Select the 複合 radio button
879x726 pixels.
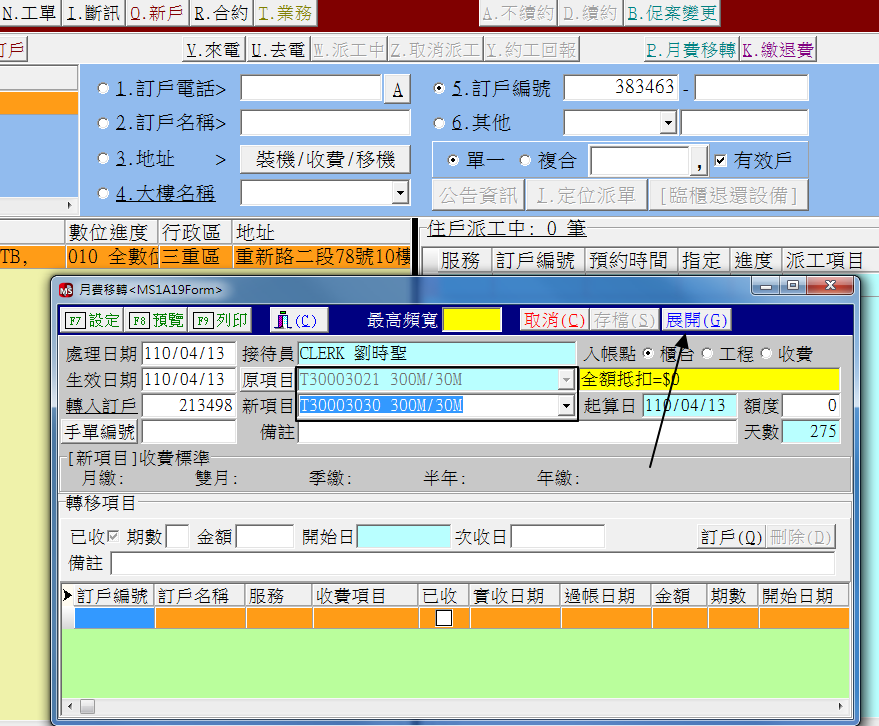(x=525, y=161)
